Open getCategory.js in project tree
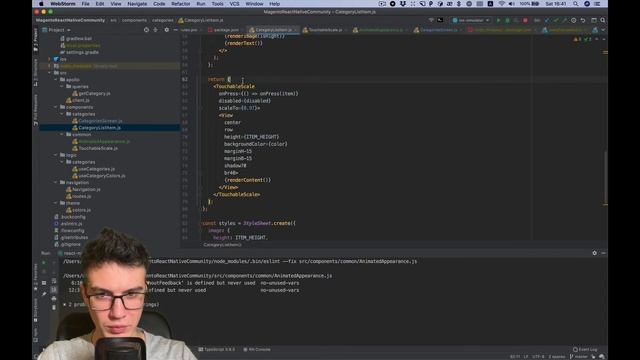640x360 pixels. [x=91, y=93]
